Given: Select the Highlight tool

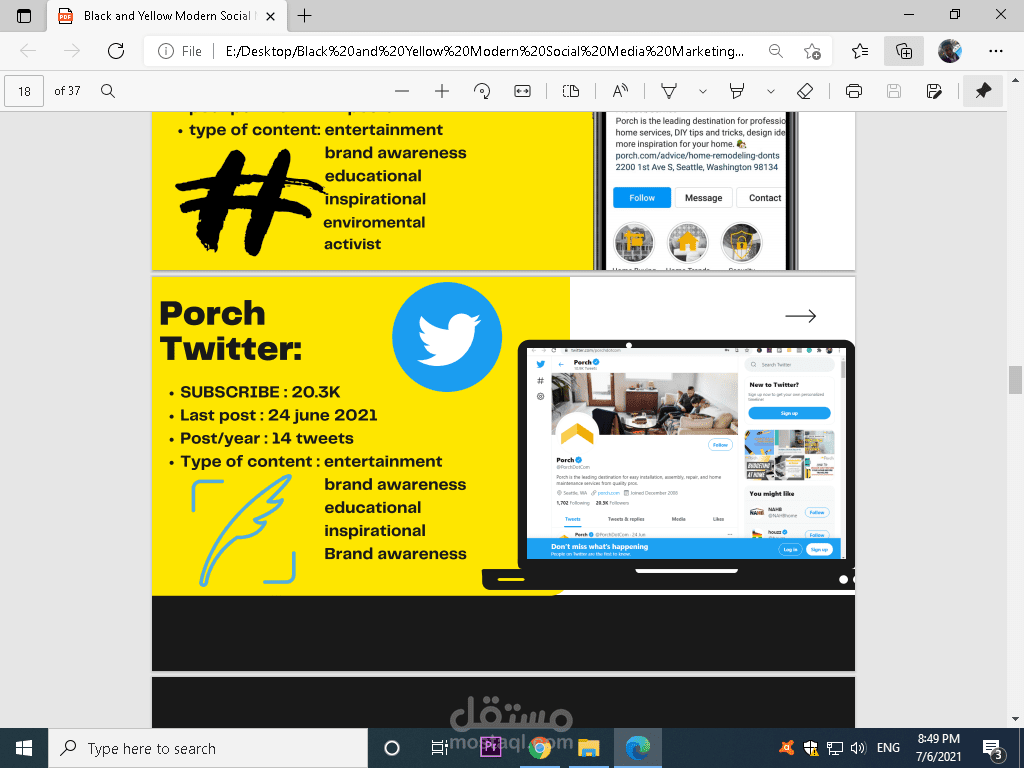Looking at the screenshot, I should tap(737, 91).
